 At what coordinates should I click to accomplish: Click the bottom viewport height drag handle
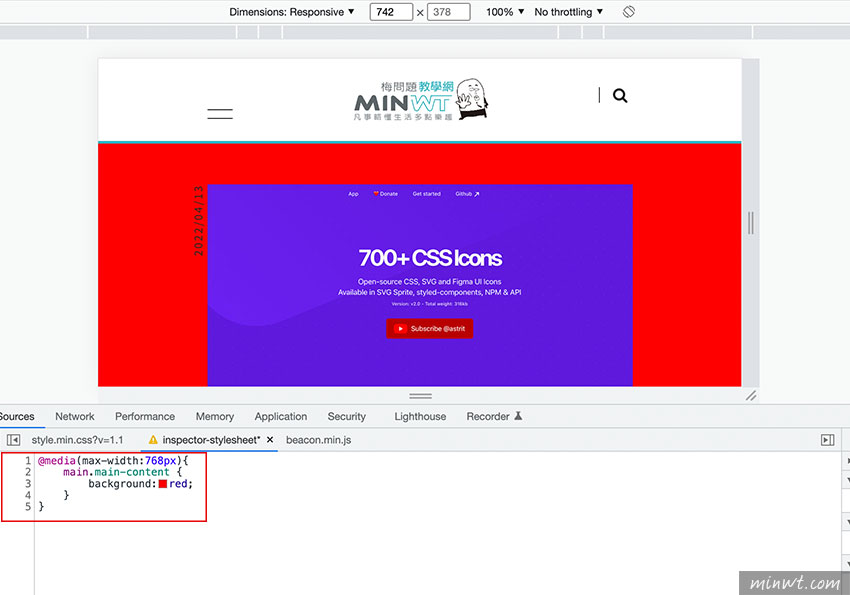(421, 396)
